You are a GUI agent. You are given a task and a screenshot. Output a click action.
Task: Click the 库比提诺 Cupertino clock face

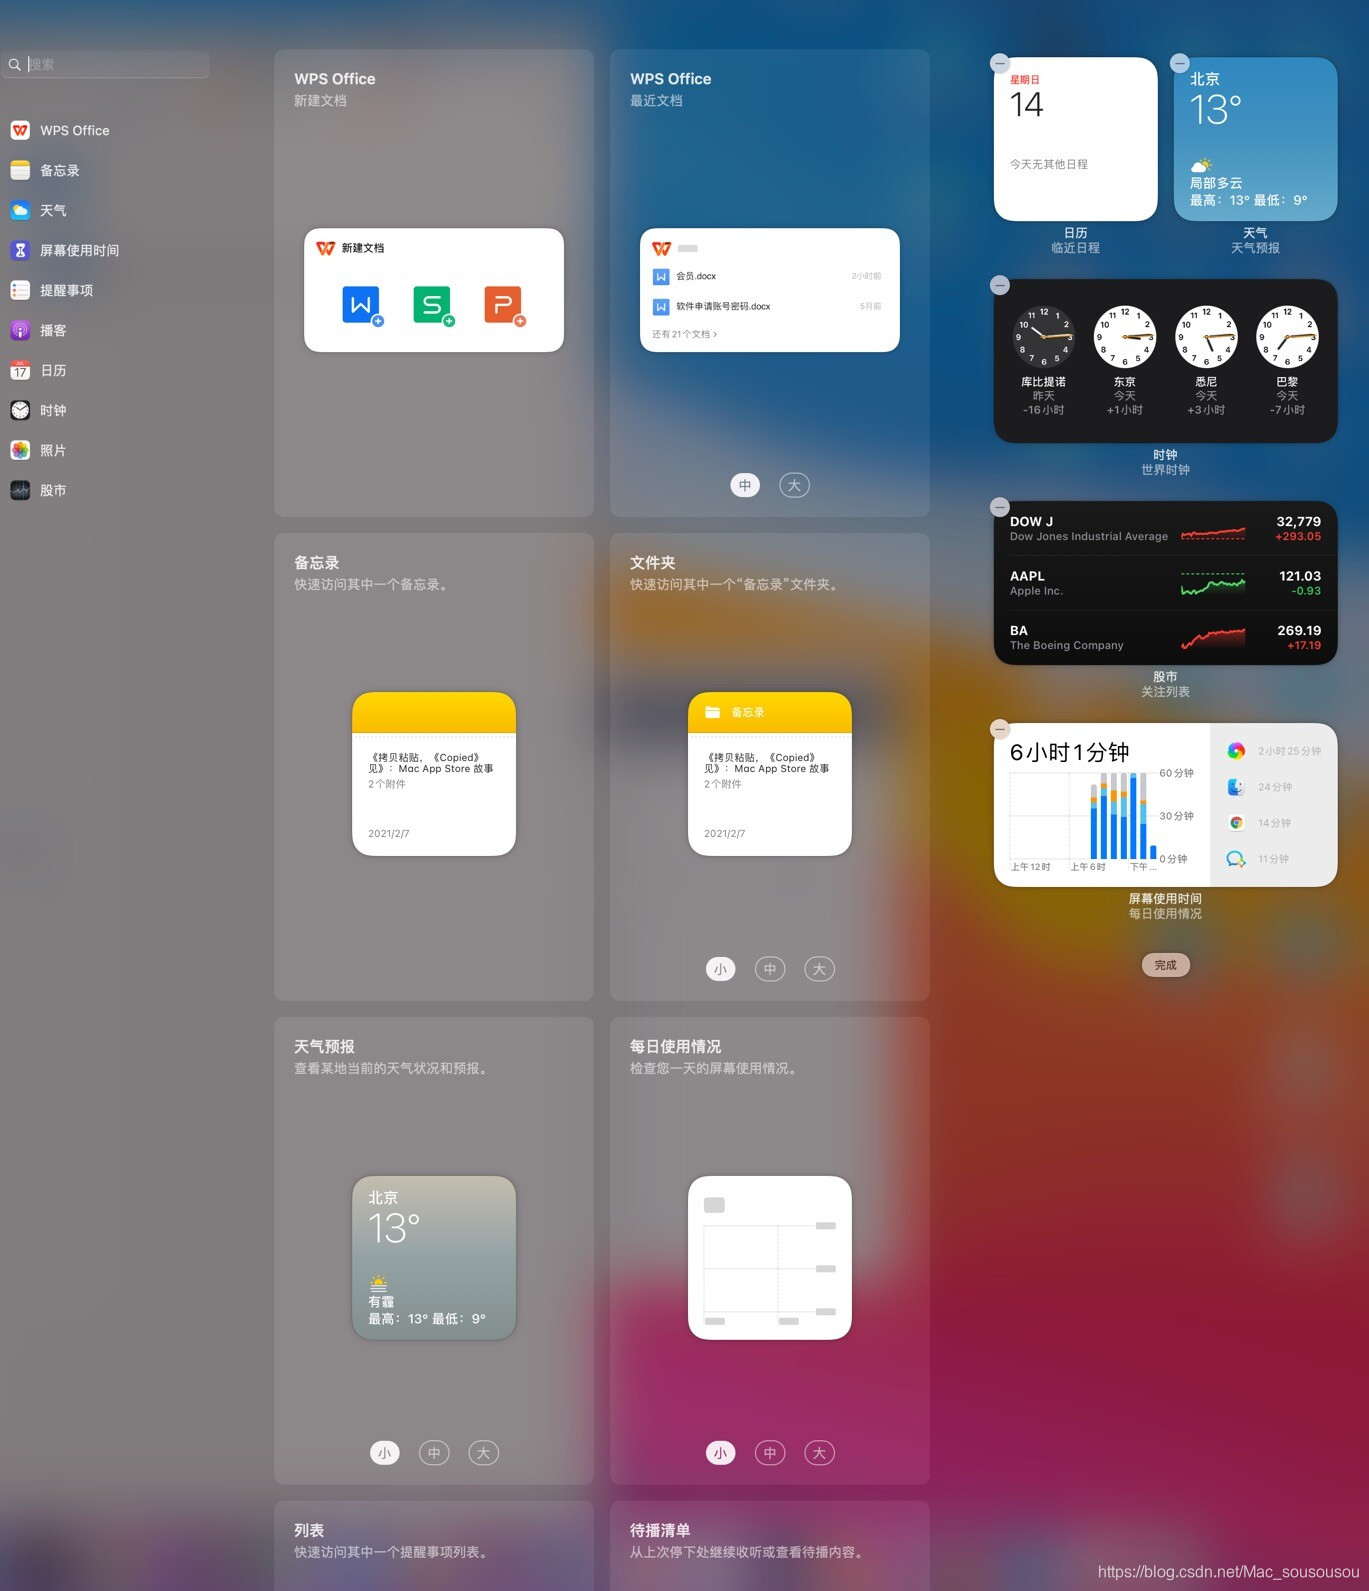click(x=1044, y=337)
